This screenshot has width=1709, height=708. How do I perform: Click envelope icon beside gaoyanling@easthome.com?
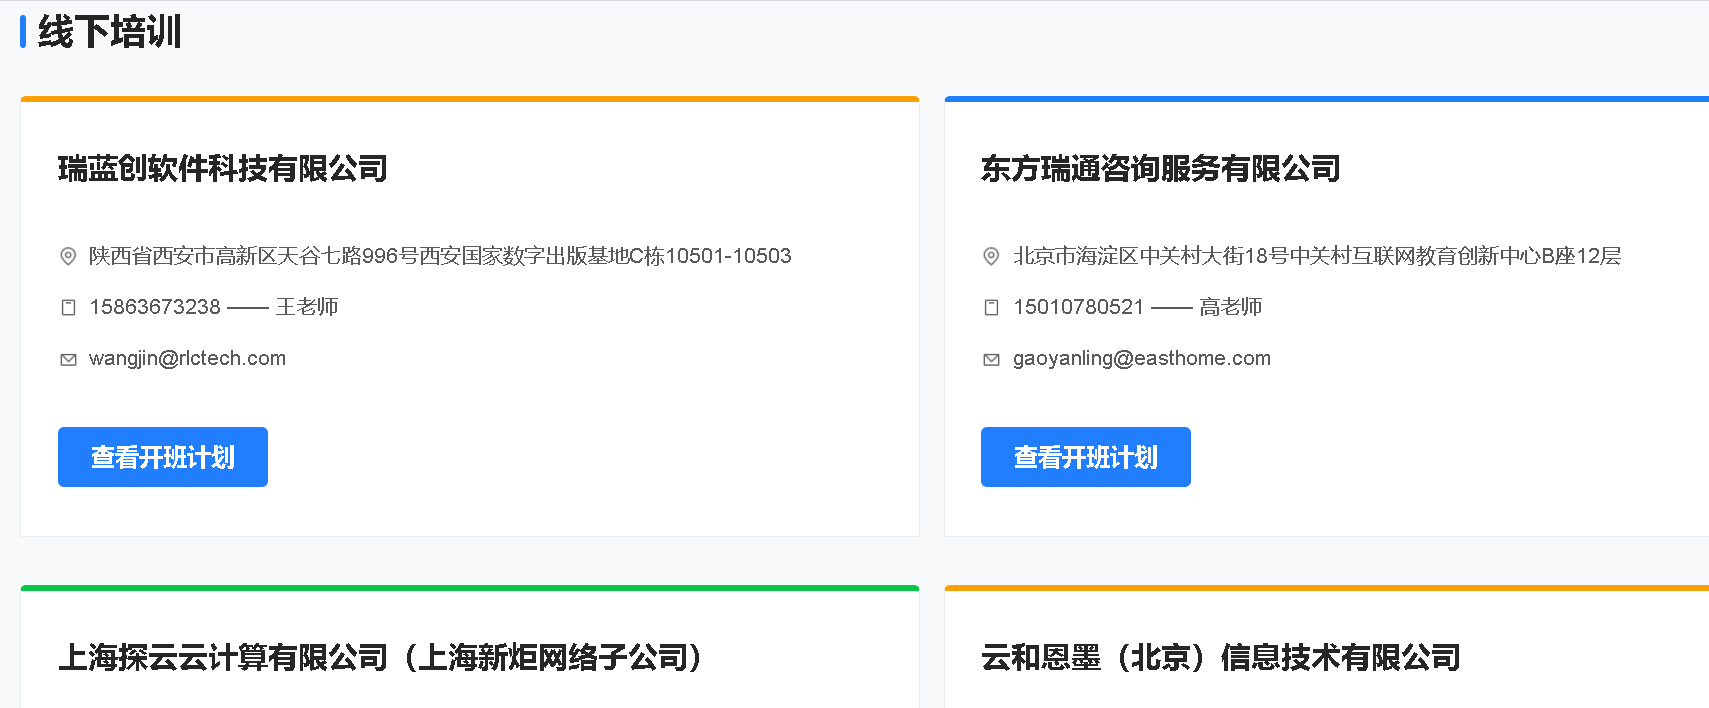click(991, 359)
